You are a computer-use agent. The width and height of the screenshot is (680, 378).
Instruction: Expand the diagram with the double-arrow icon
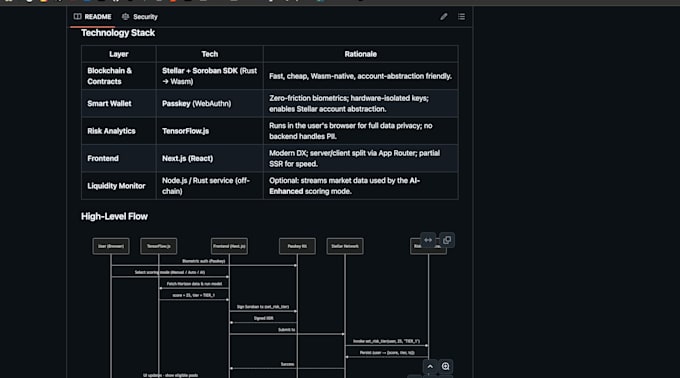tap(428, 240)
